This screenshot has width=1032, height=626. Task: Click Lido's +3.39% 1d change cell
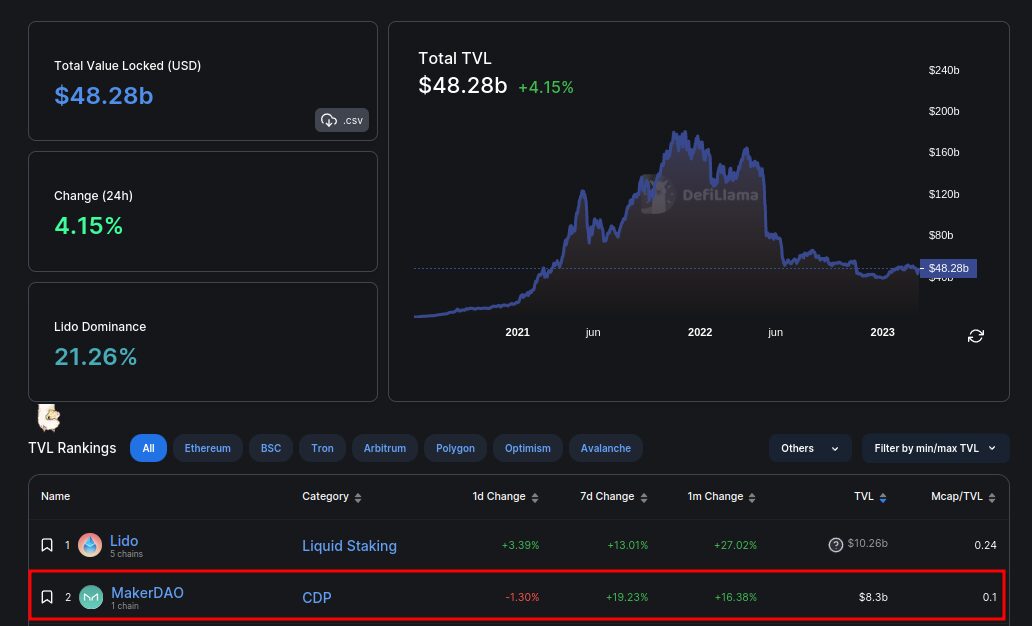(x=520, y=545)
